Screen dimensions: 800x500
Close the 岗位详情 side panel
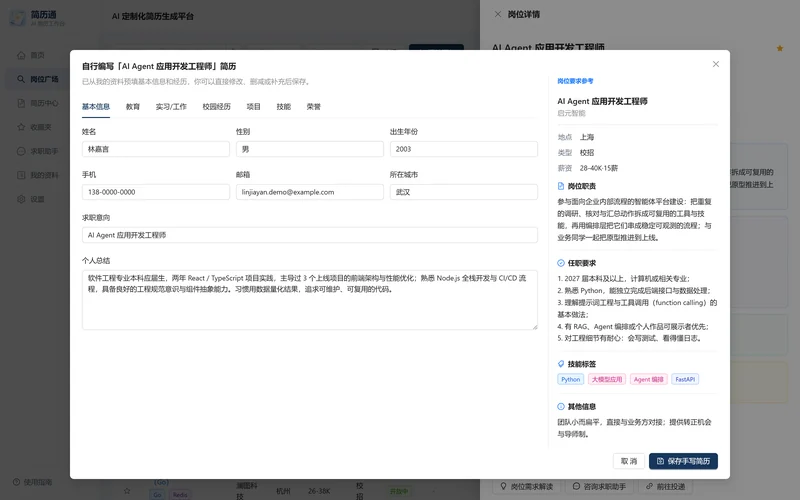coord(498,14)
